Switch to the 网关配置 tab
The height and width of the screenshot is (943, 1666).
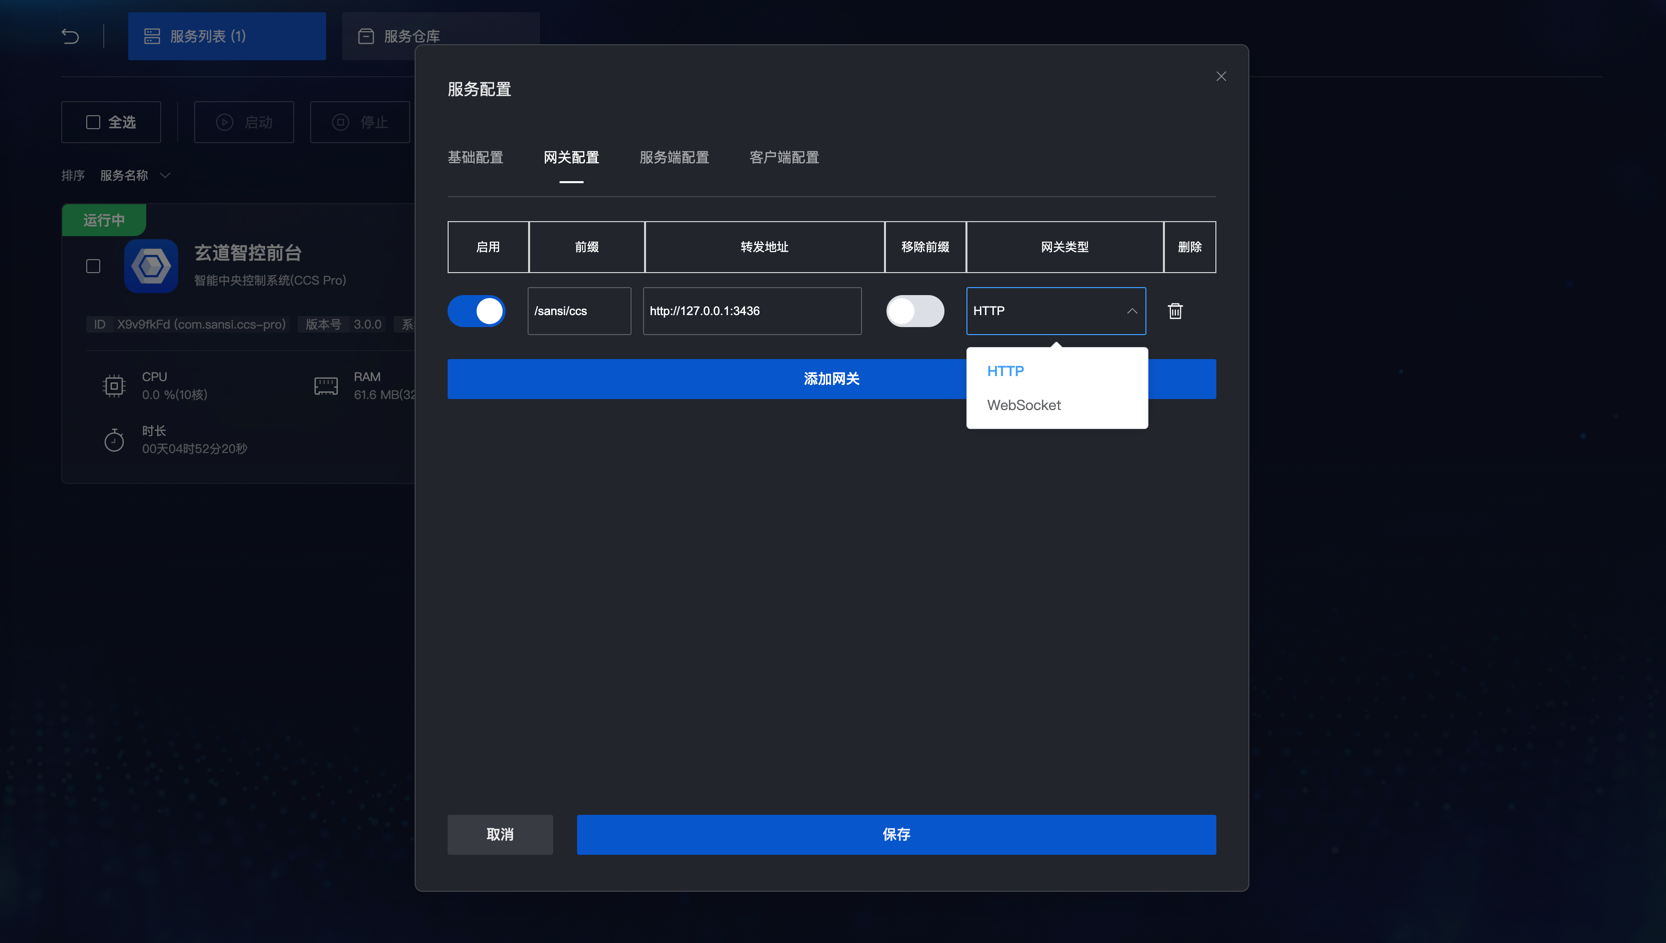[x=571, y=157]
